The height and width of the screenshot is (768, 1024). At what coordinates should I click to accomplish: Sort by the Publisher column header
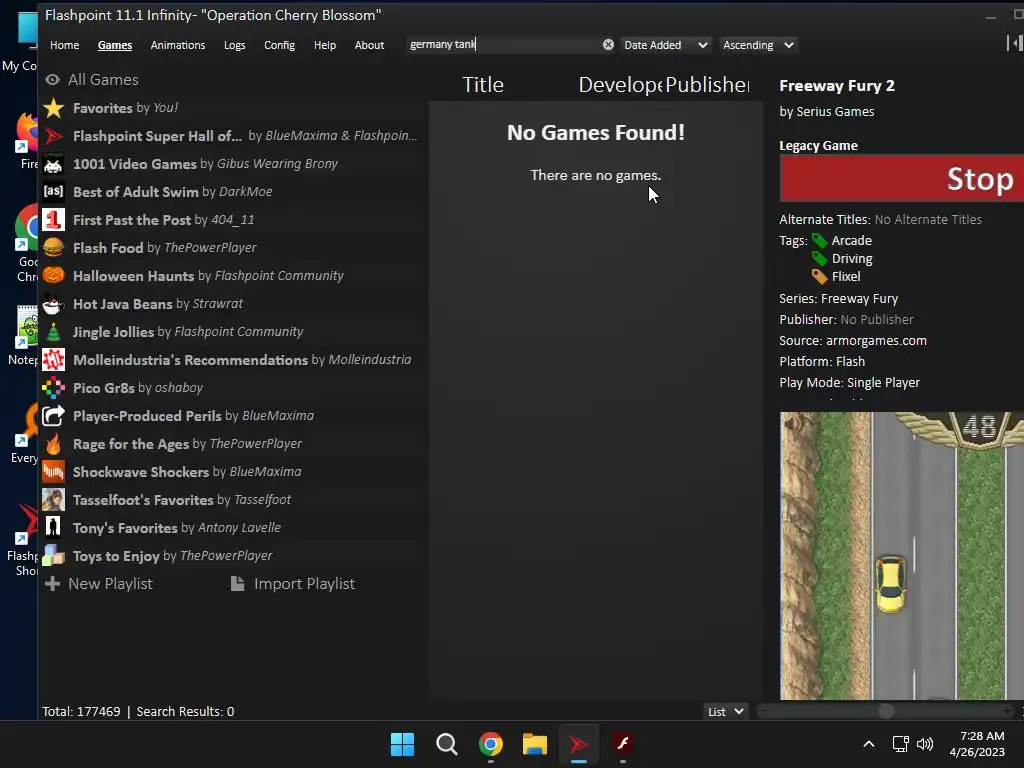(707, 85)
